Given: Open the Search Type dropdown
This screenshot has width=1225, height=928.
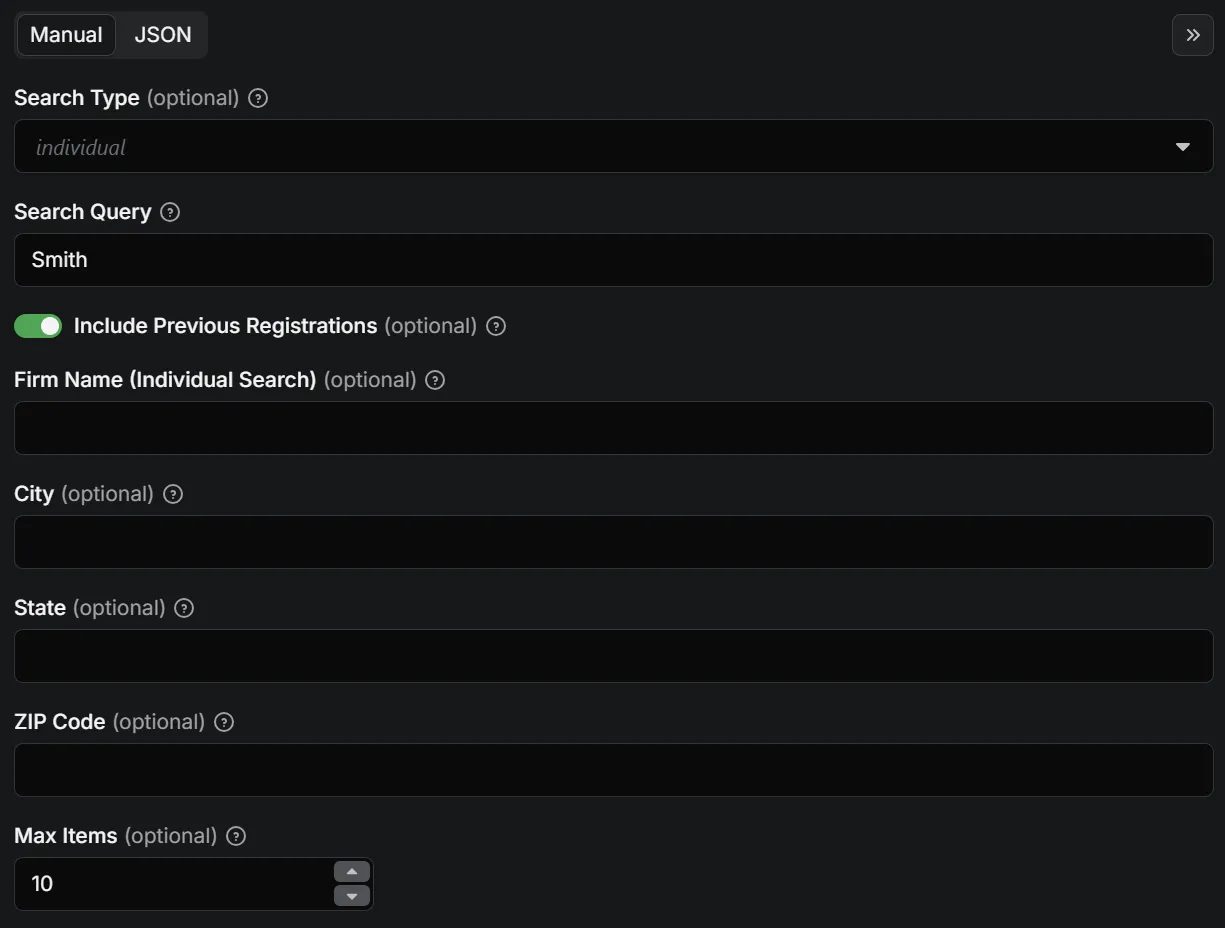Looking at the screenshot, I should coord(613,147).
